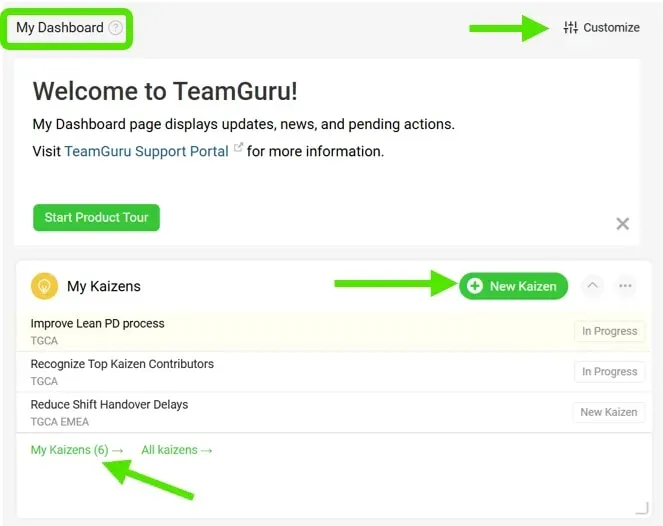Click In Progress status of Recognize Top Kaizen

coord(609,372)
